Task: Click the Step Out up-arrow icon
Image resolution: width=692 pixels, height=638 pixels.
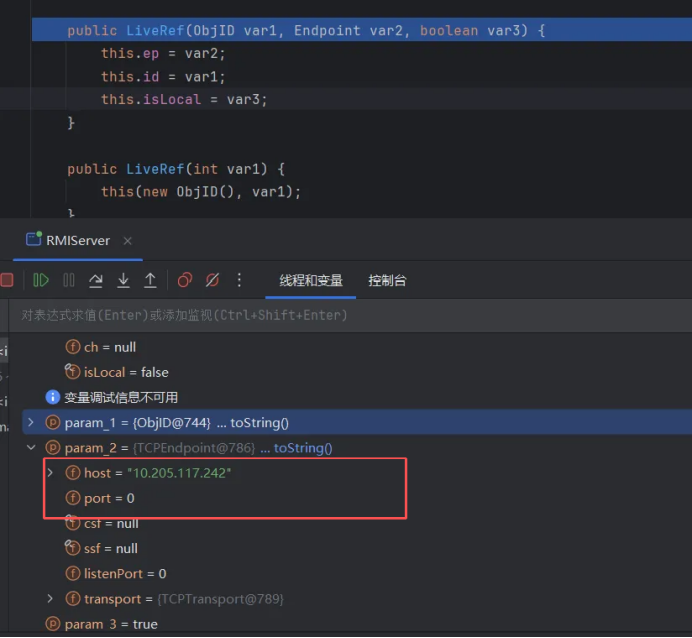Action: tap(150, 281)
